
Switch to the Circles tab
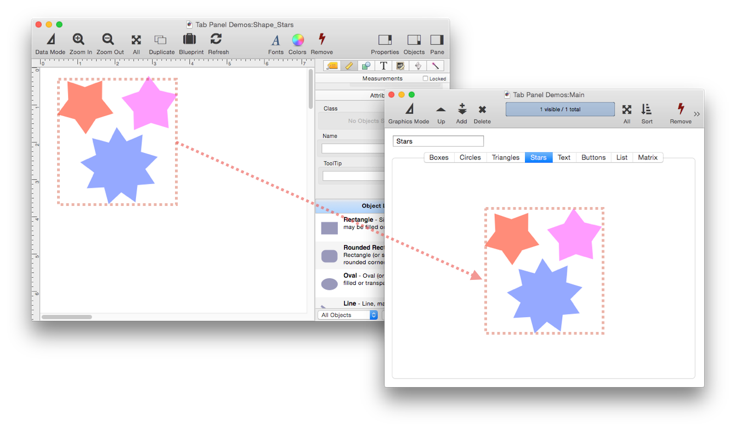tap(470, 158)
